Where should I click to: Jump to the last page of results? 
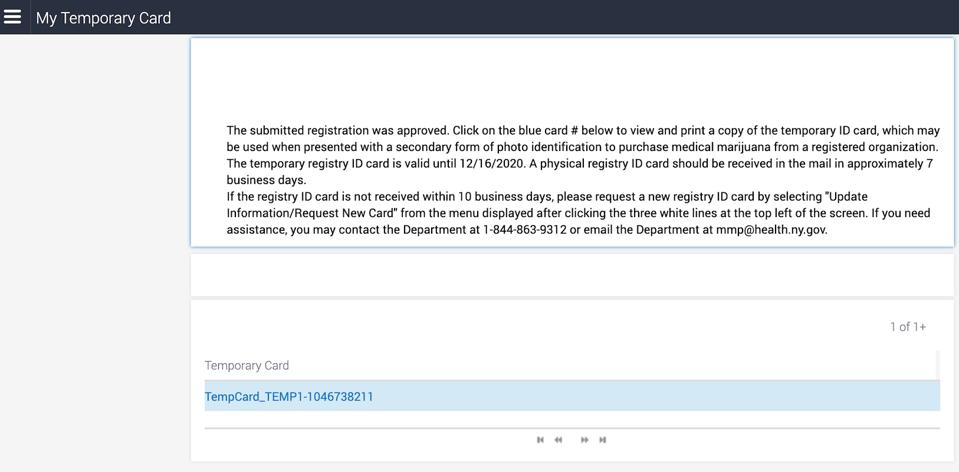click(602, 440)
